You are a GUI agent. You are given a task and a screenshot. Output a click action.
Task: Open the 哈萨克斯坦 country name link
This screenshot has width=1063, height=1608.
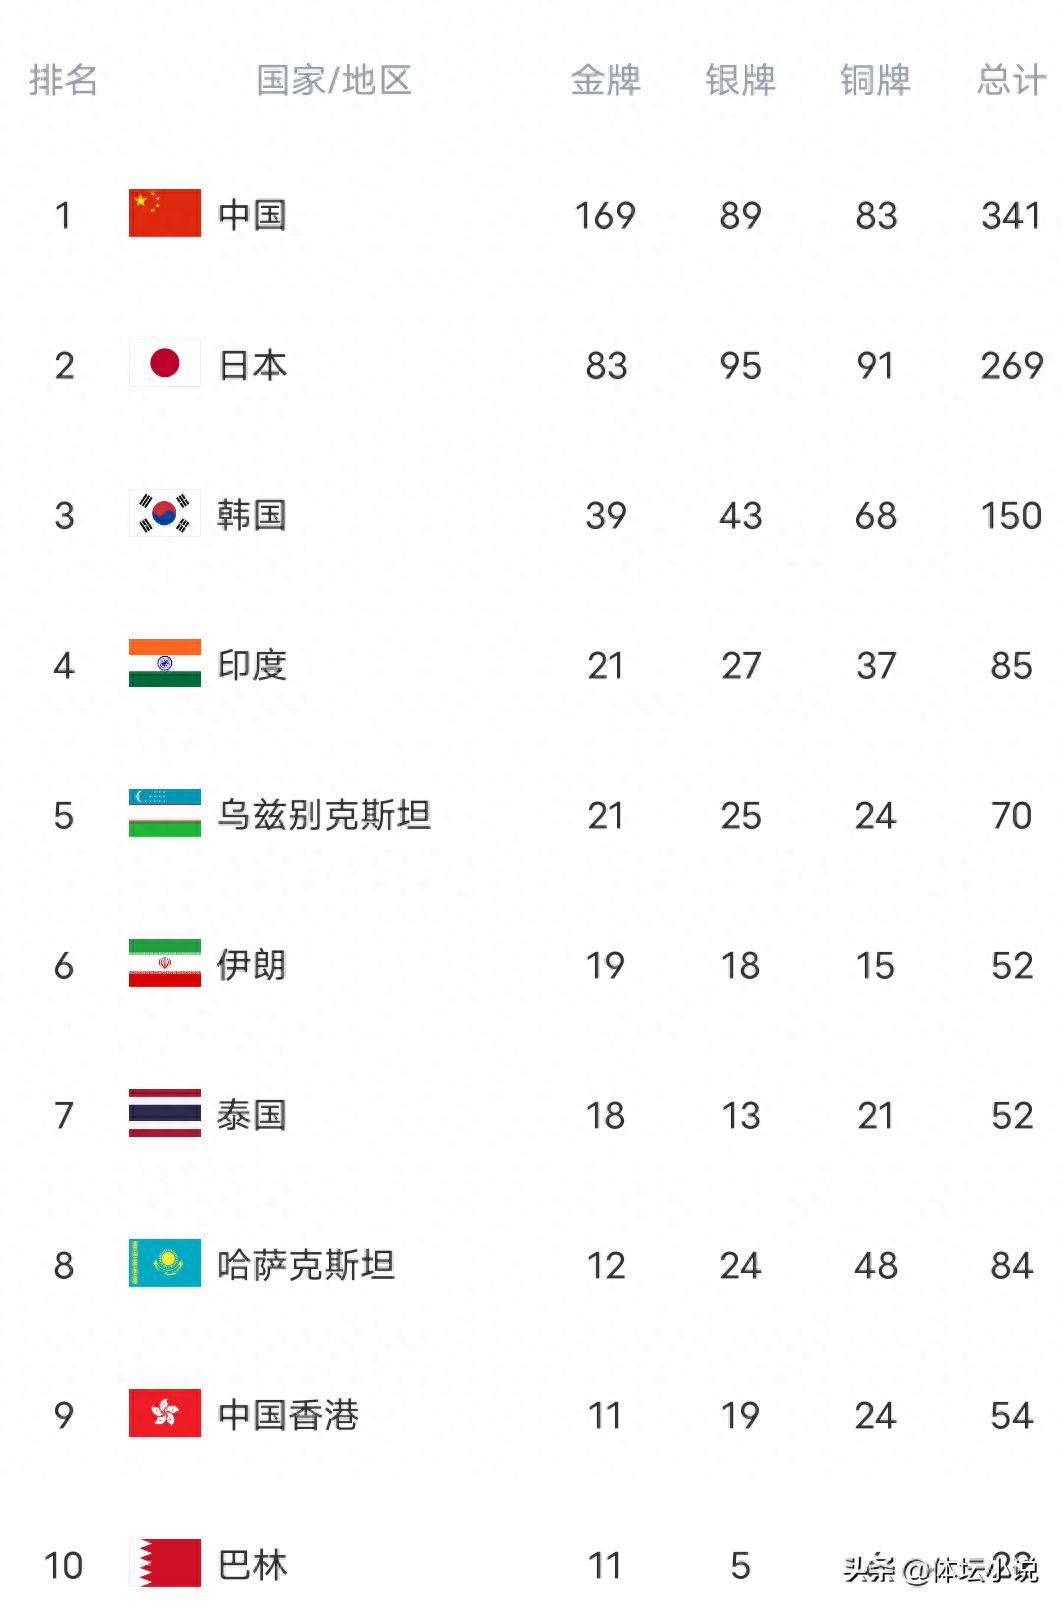pos(307,1265)
